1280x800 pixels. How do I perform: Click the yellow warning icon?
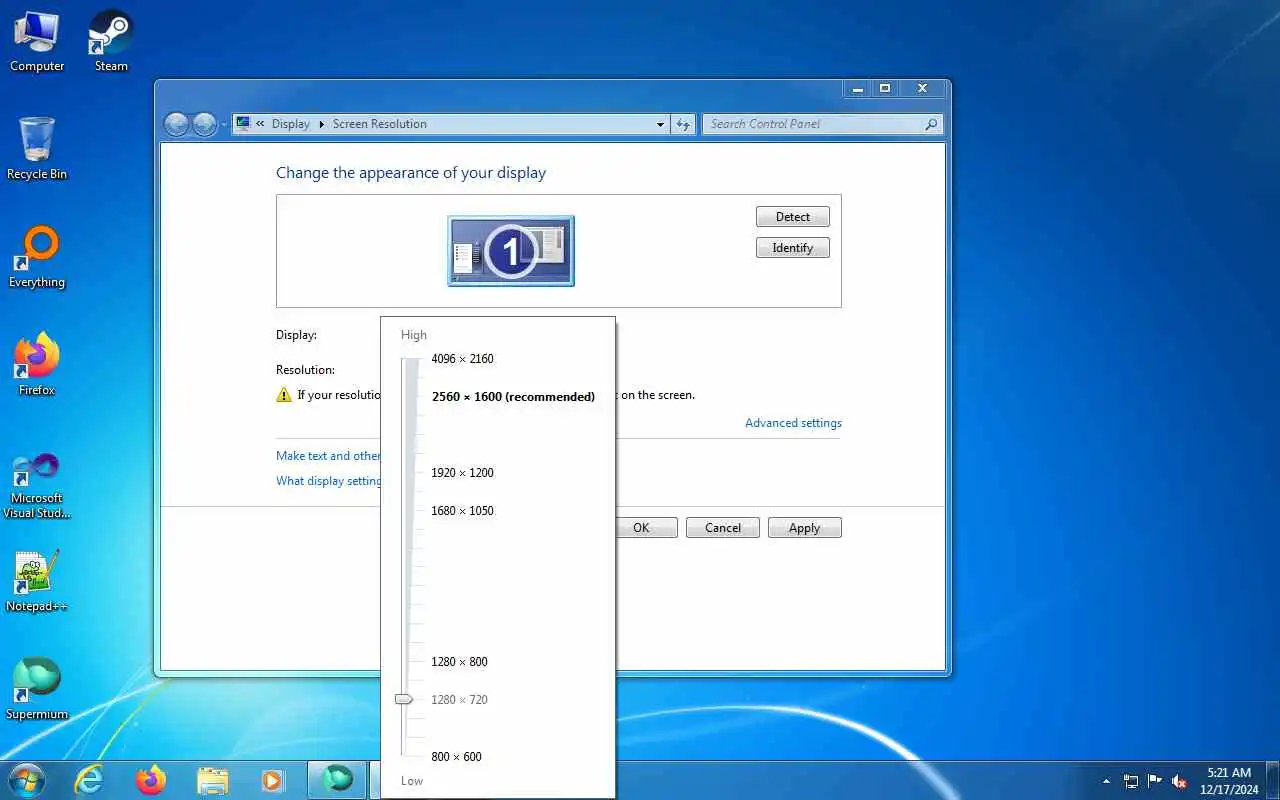click(284, 395)
